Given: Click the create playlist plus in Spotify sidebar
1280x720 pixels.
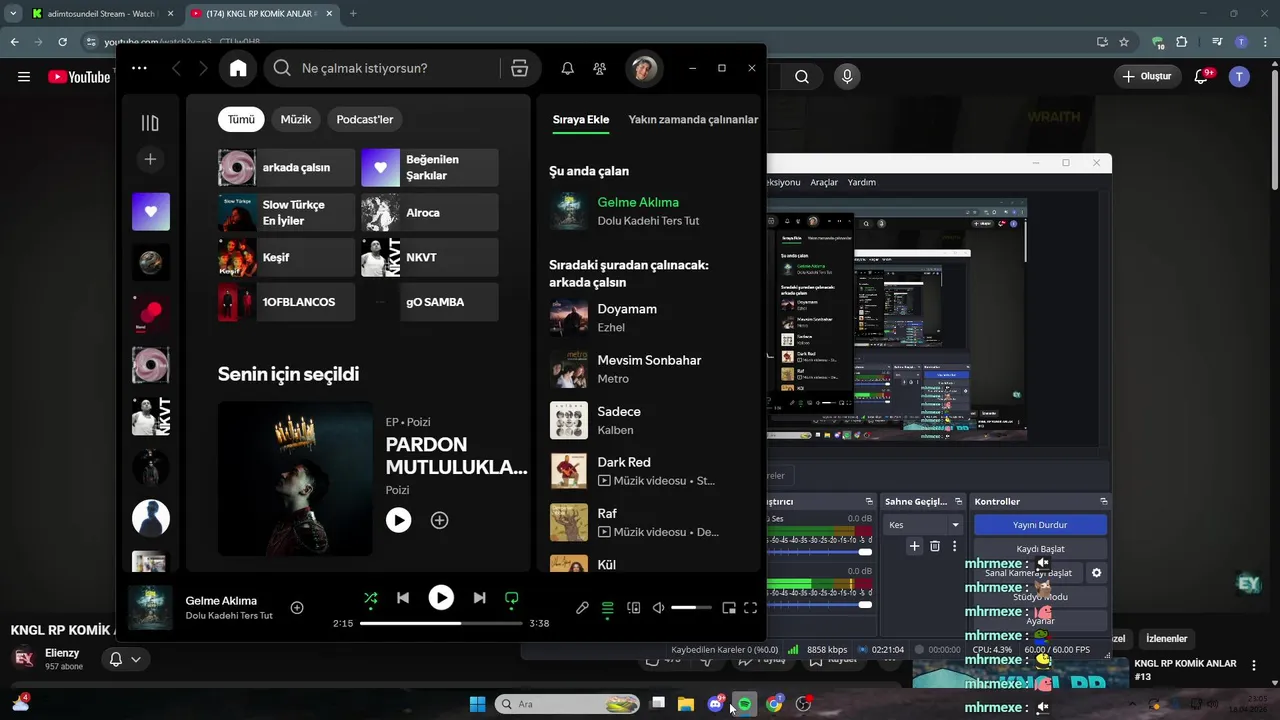Looking at the screenshot, I should tap(150, 159).
